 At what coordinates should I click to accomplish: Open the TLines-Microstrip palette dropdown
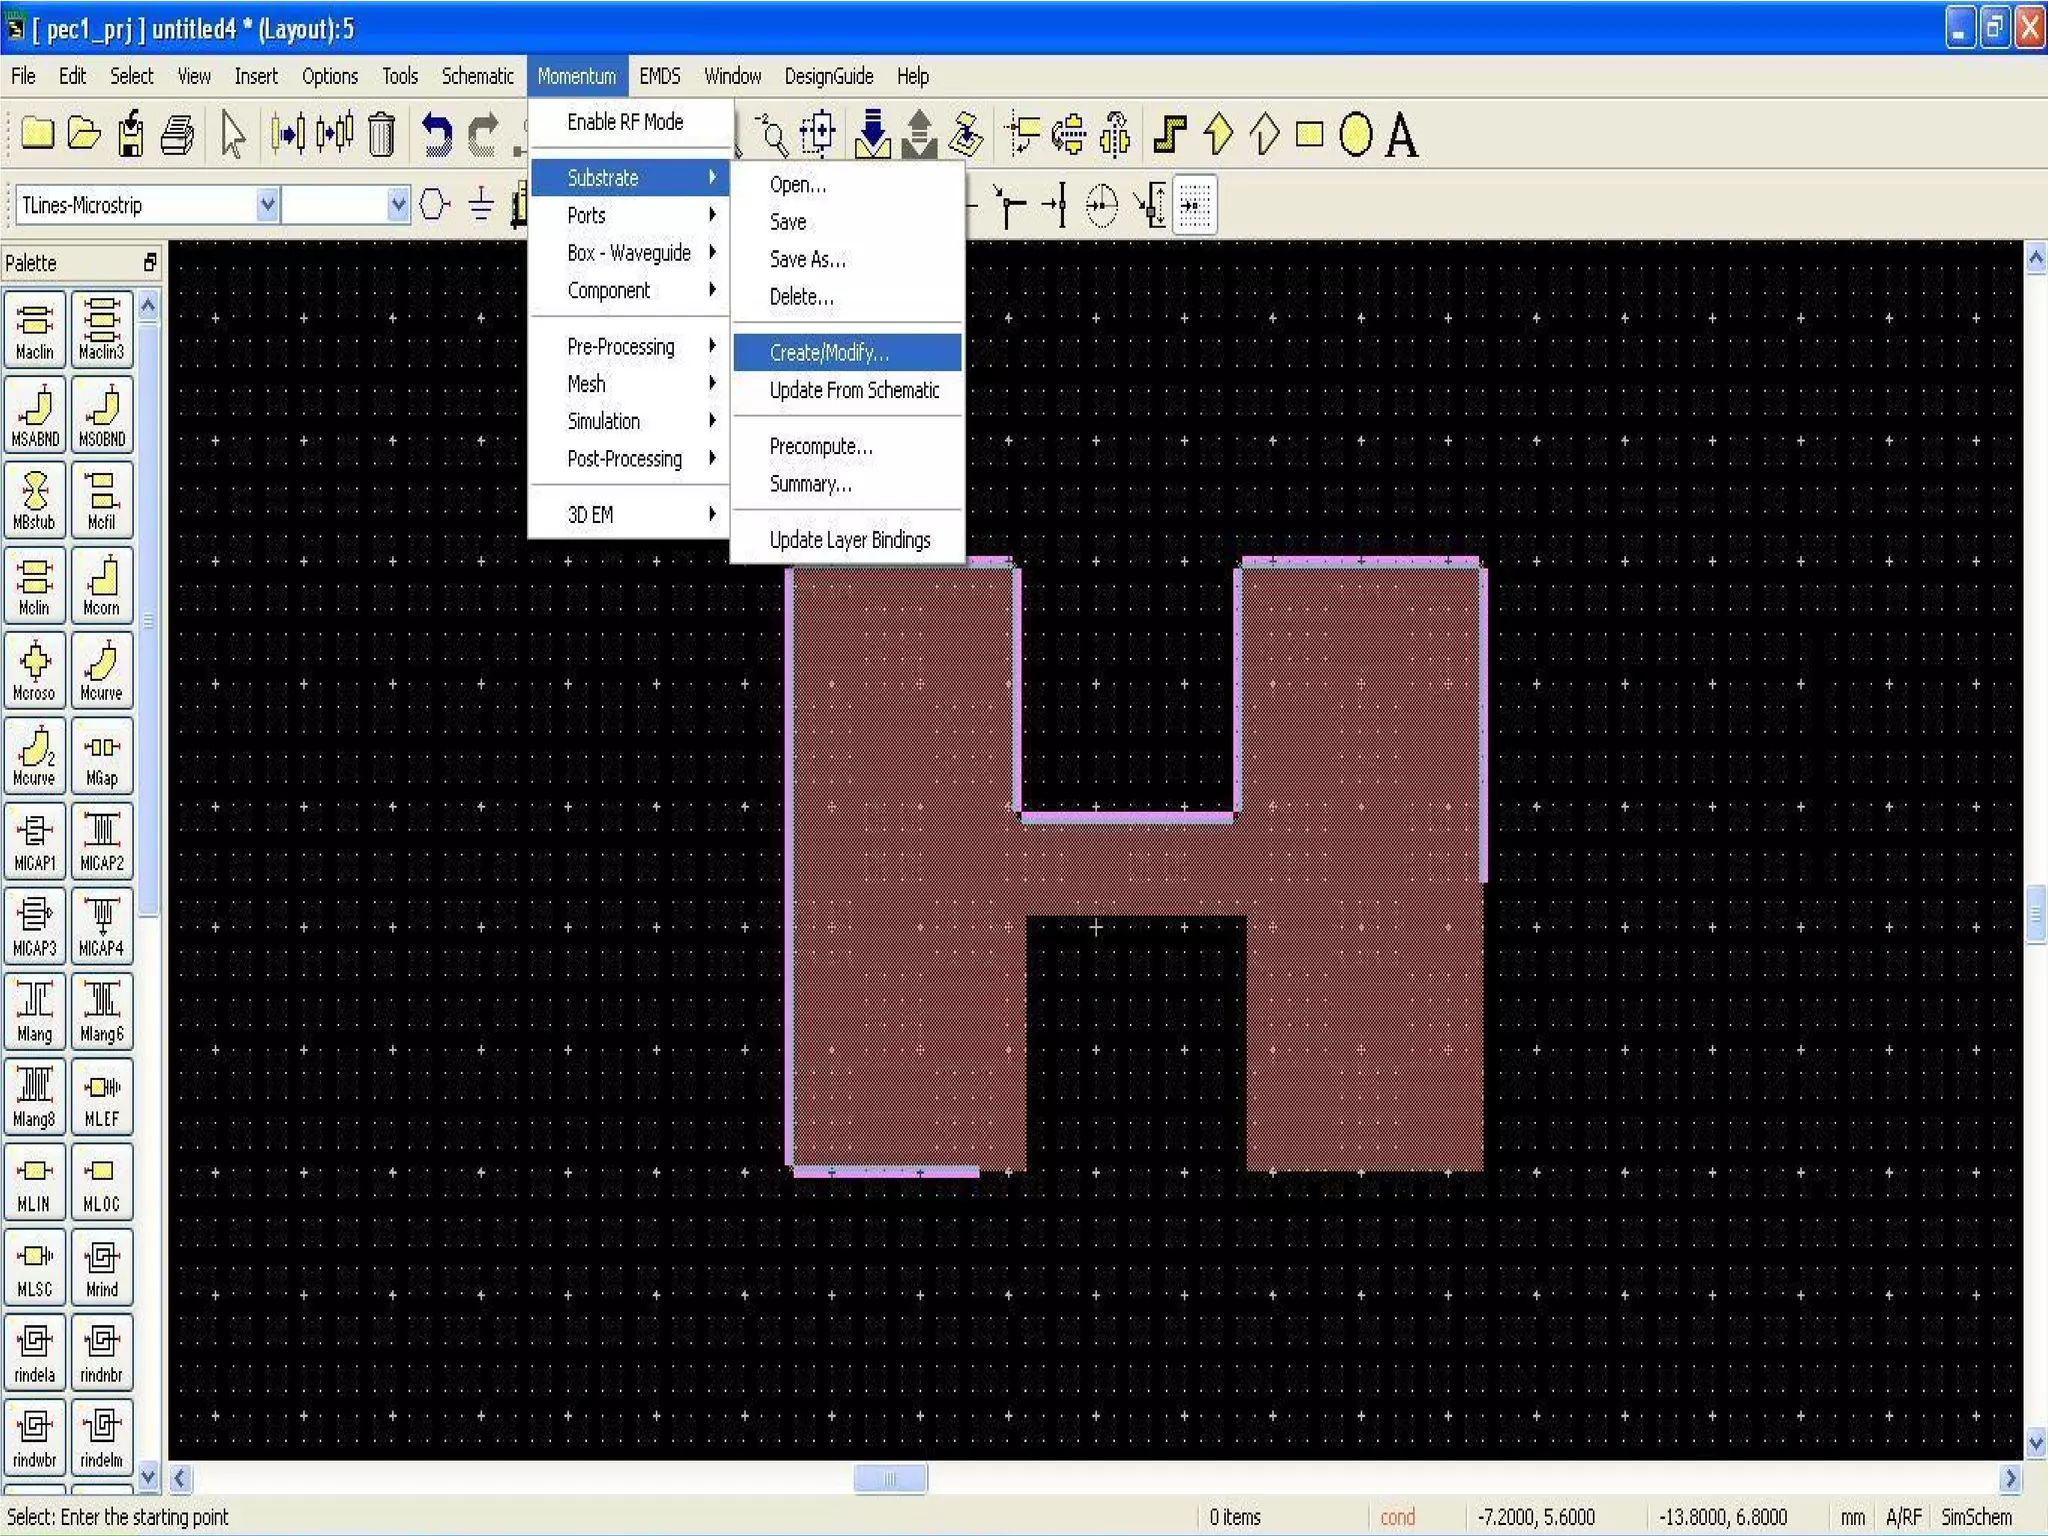pos(267,205)
